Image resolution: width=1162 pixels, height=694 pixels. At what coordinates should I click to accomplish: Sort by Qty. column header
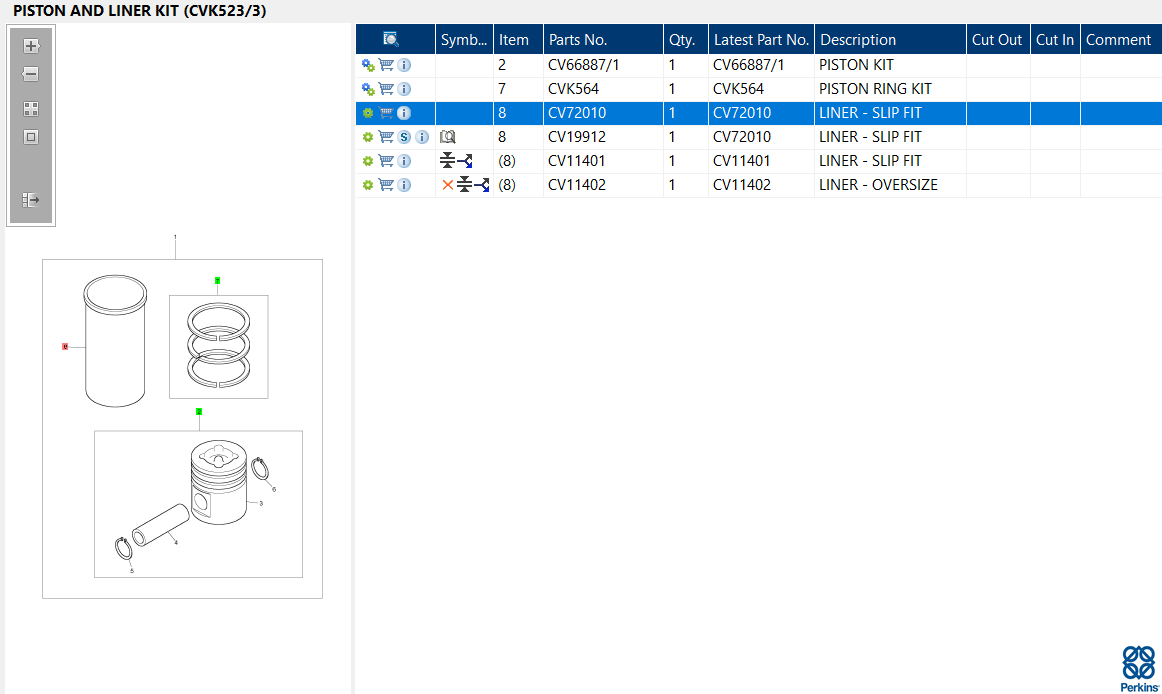click(x=685, y=39)
